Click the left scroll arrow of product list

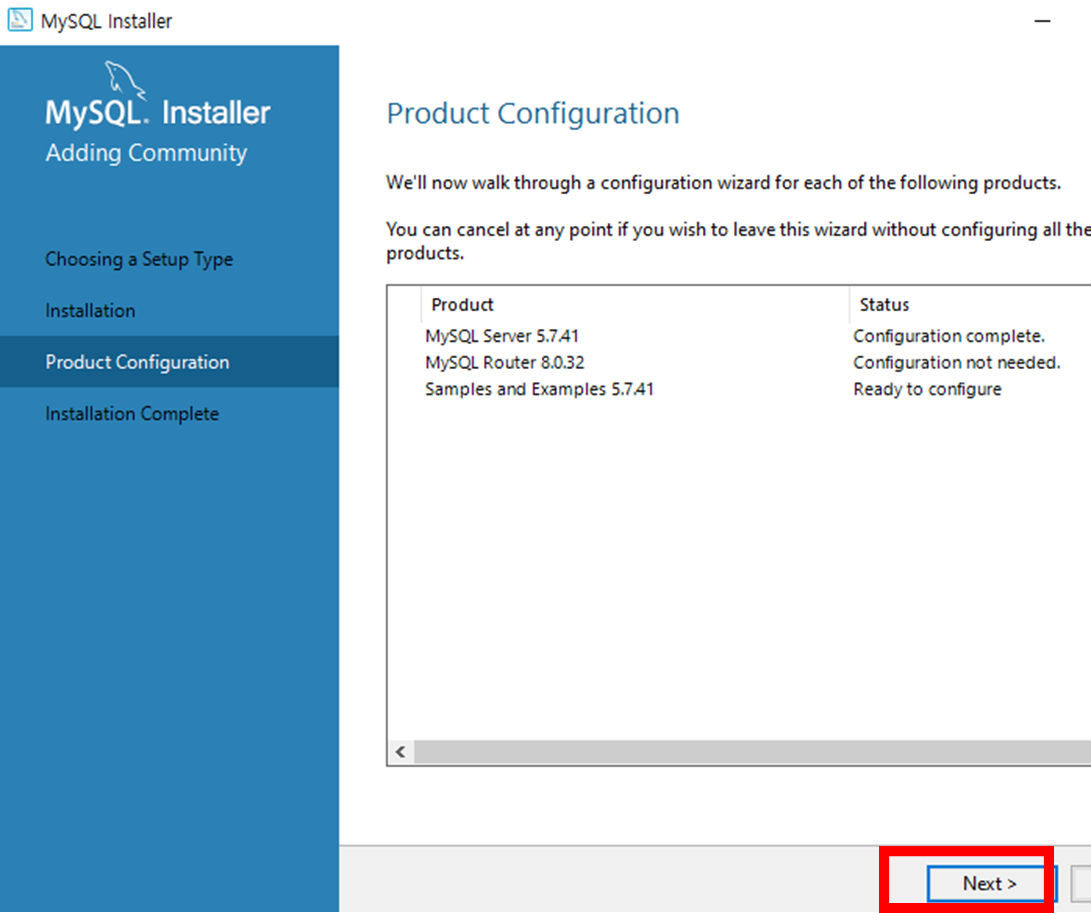click(401, 752)
